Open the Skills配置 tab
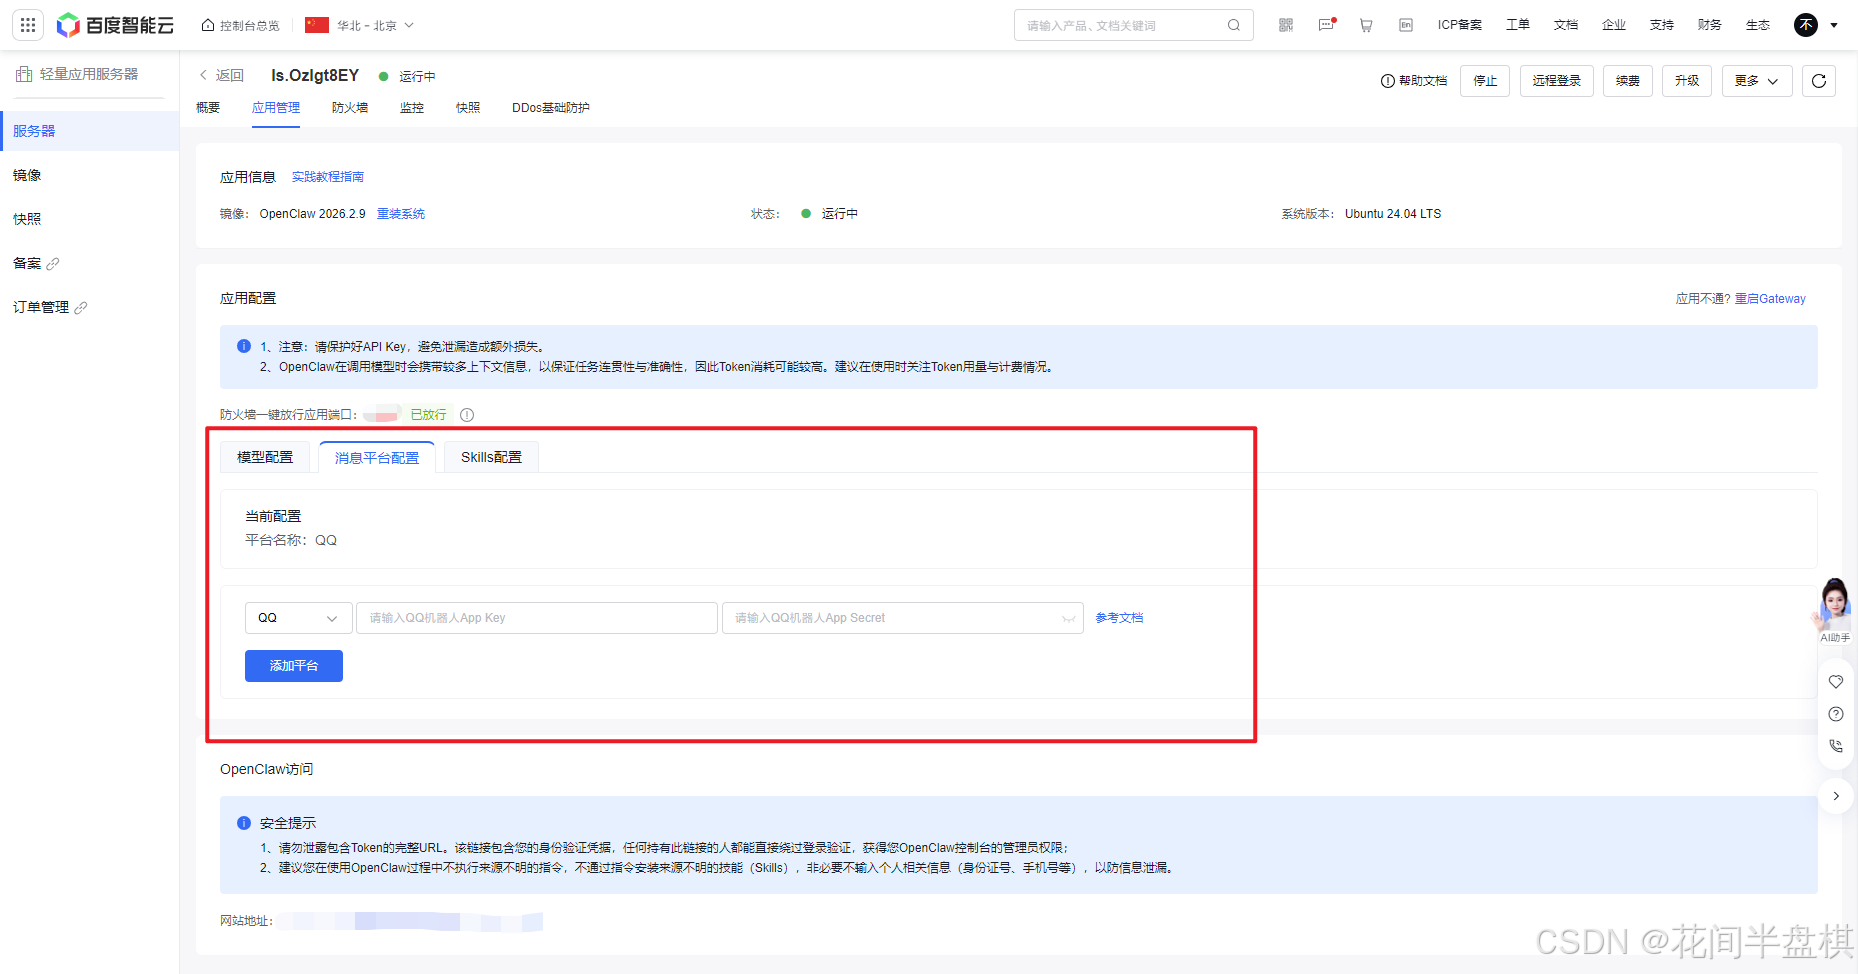Image resolution: width=1858 pixels, height=974 pixels. (491, 457)
